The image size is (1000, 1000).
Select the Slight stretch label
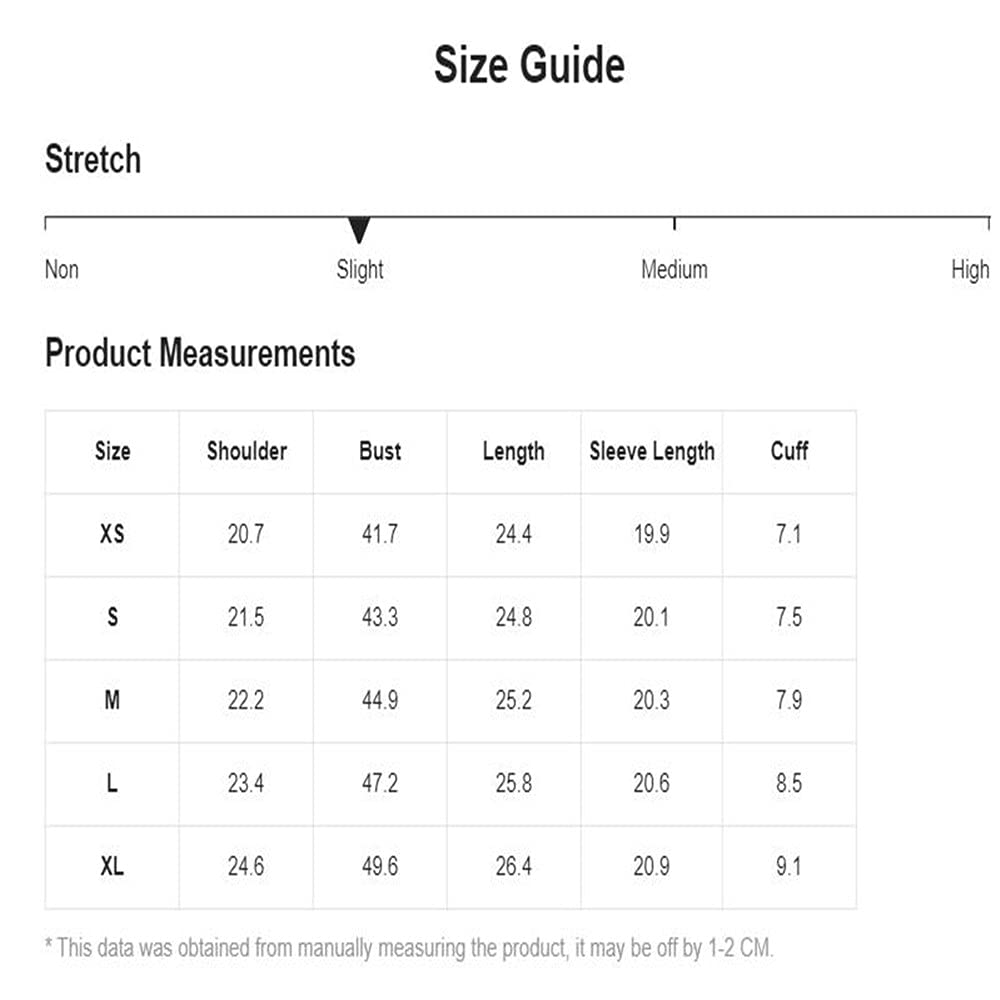[x=360, y=270]
